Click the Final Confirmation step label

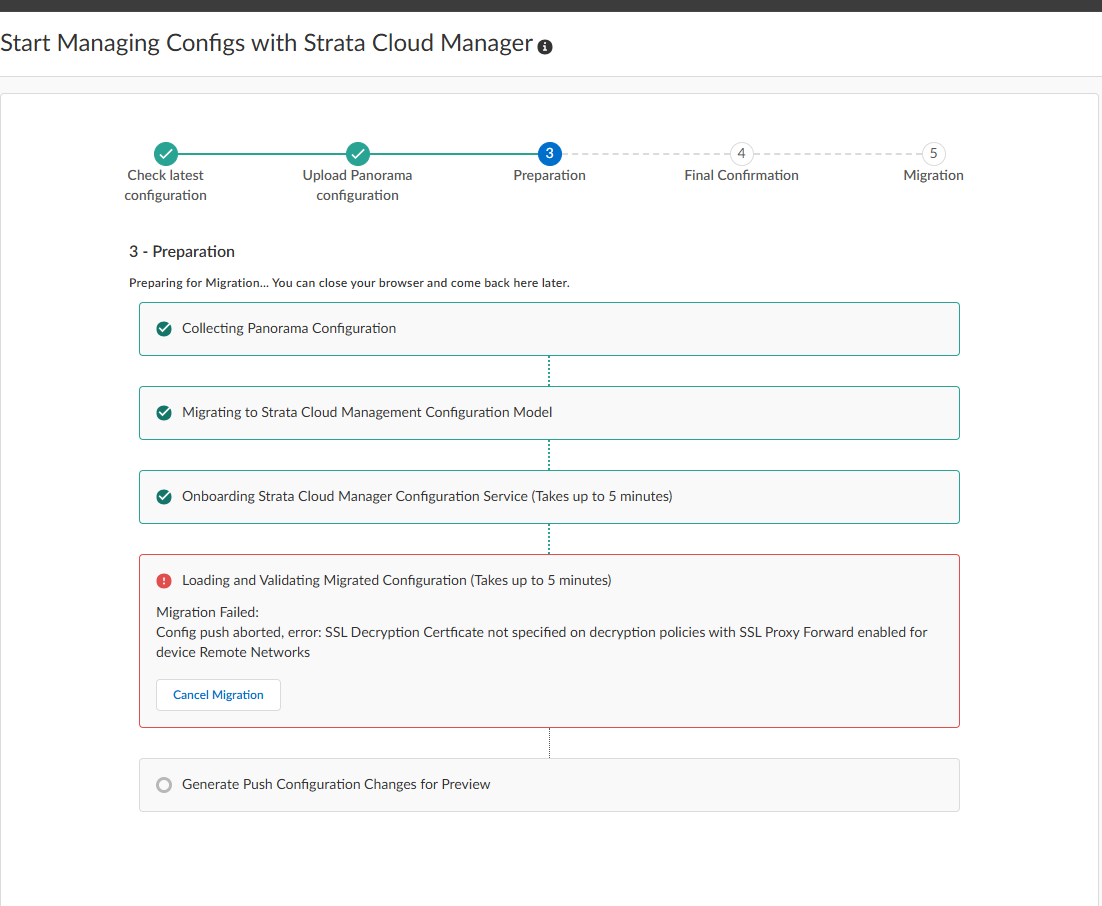[741, 175]
